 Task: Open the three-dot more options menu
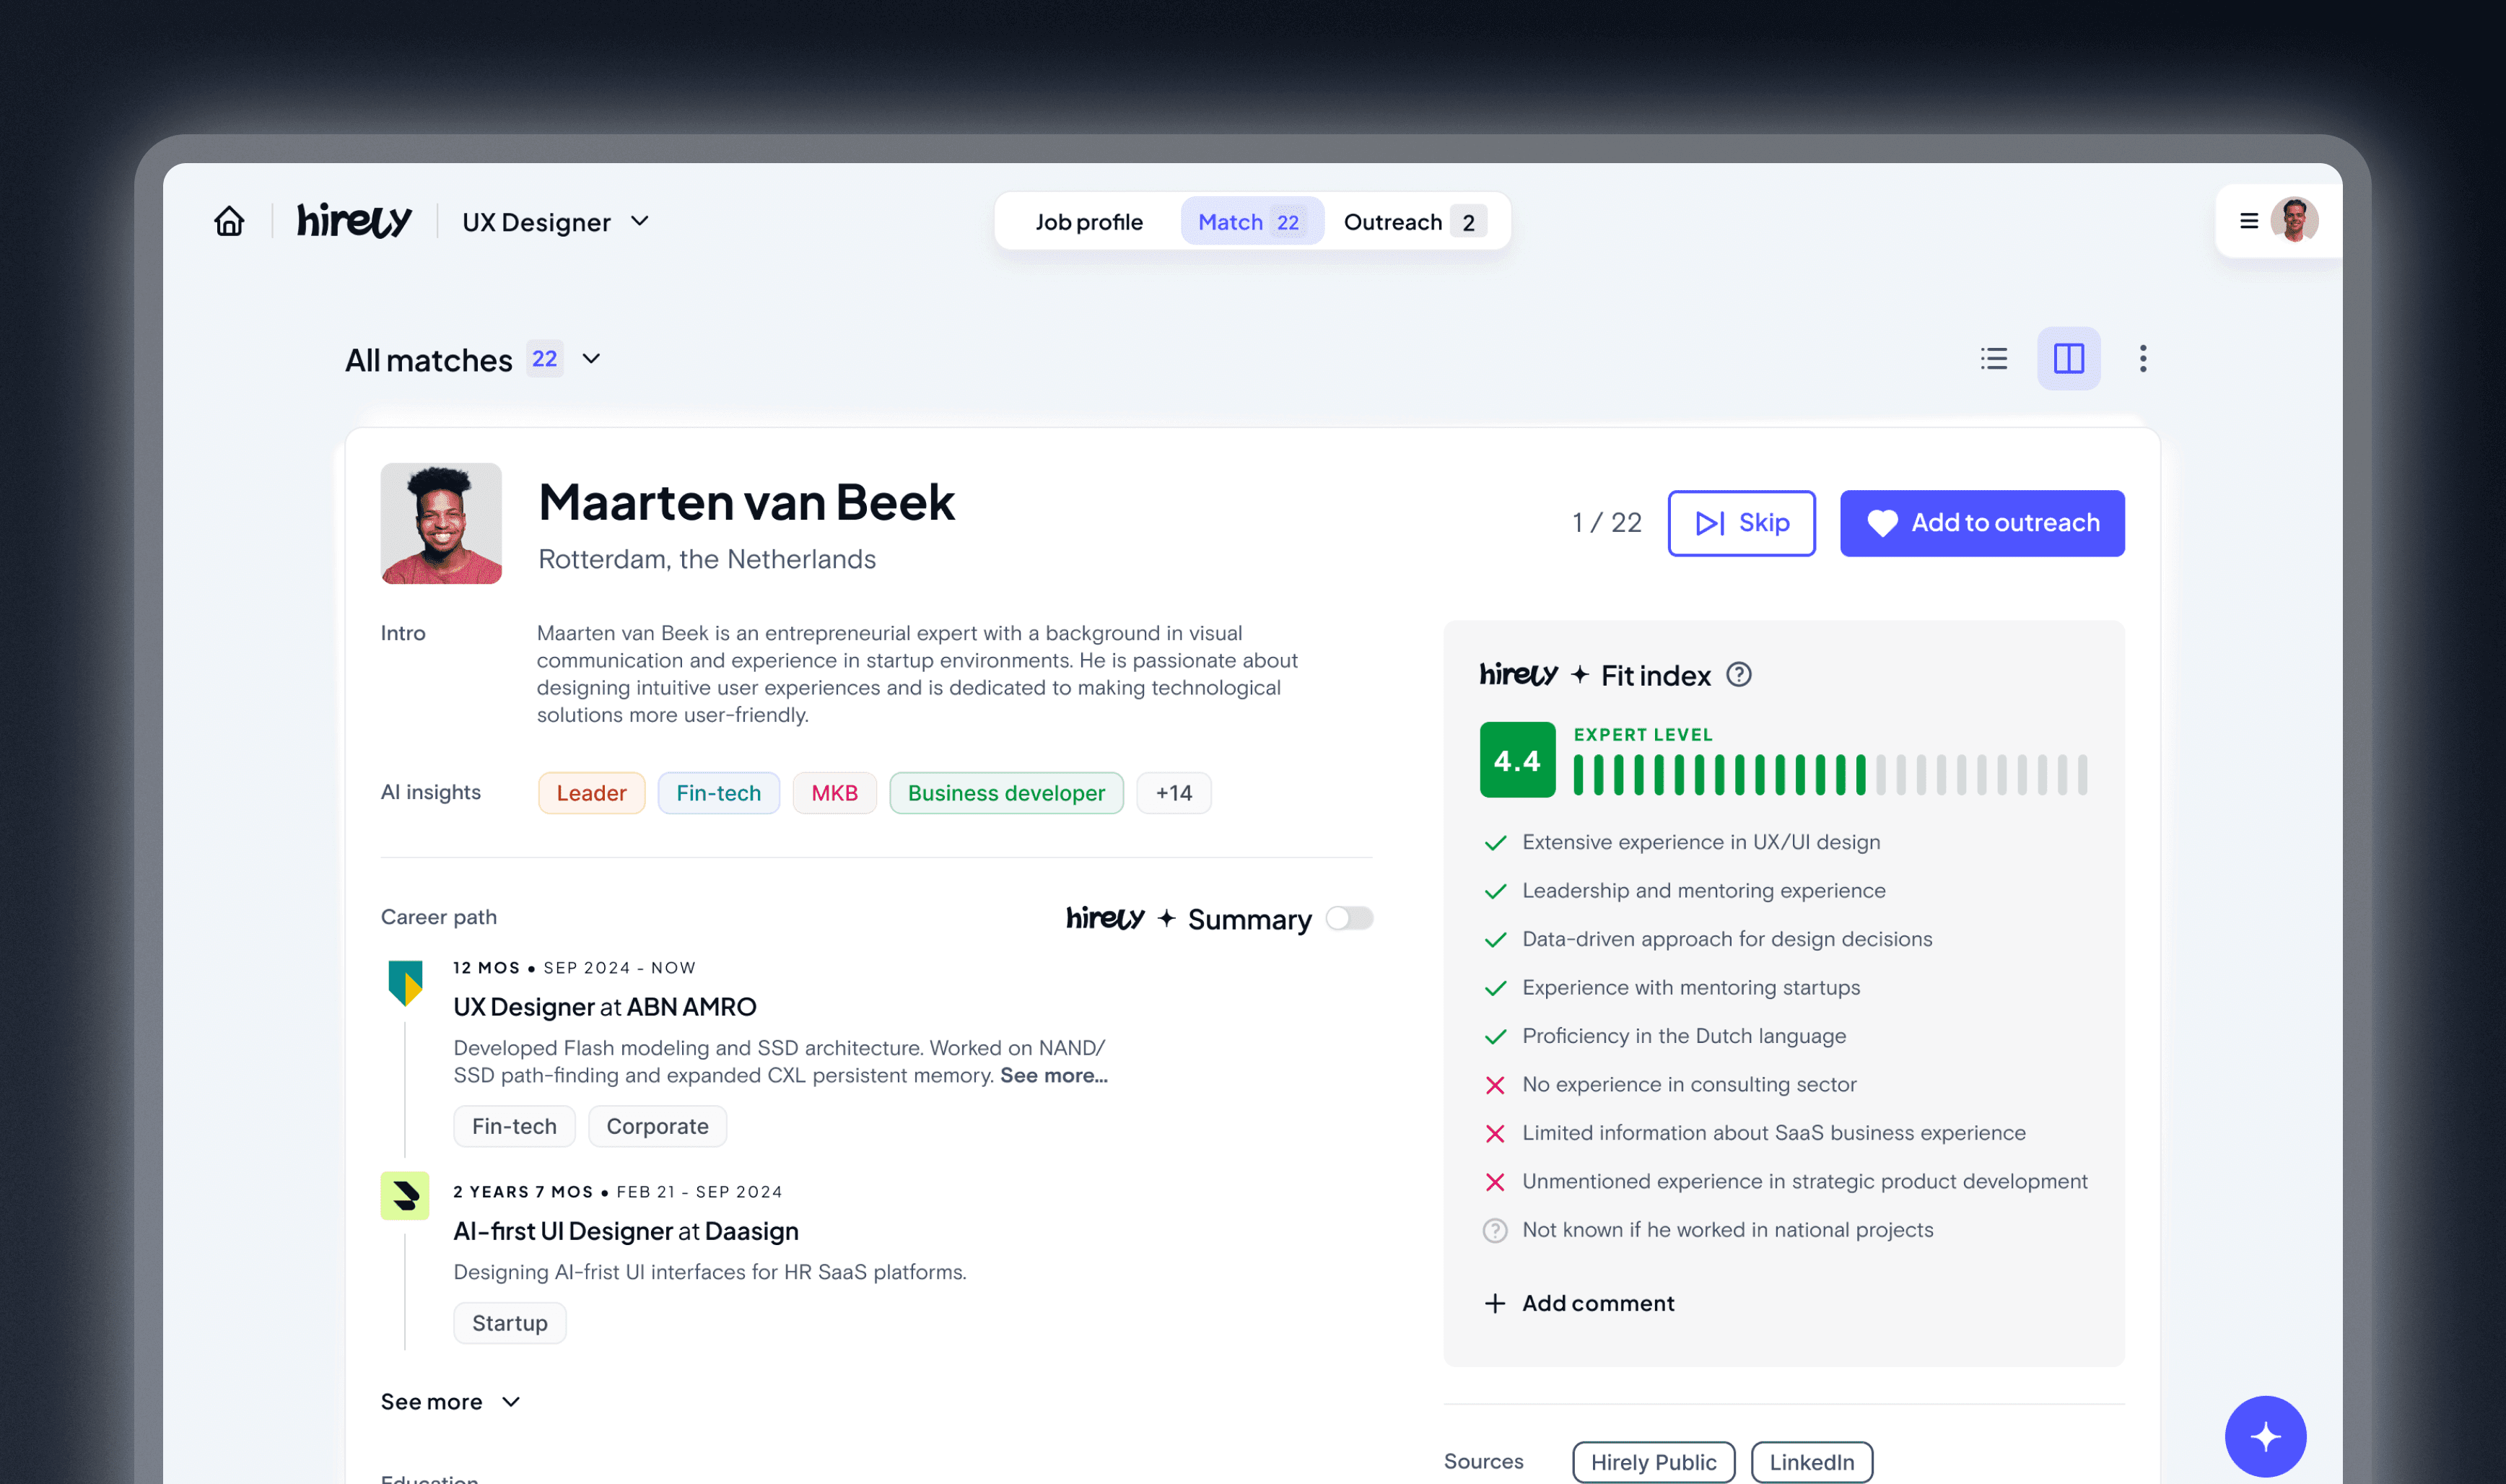coord(2142,359)
